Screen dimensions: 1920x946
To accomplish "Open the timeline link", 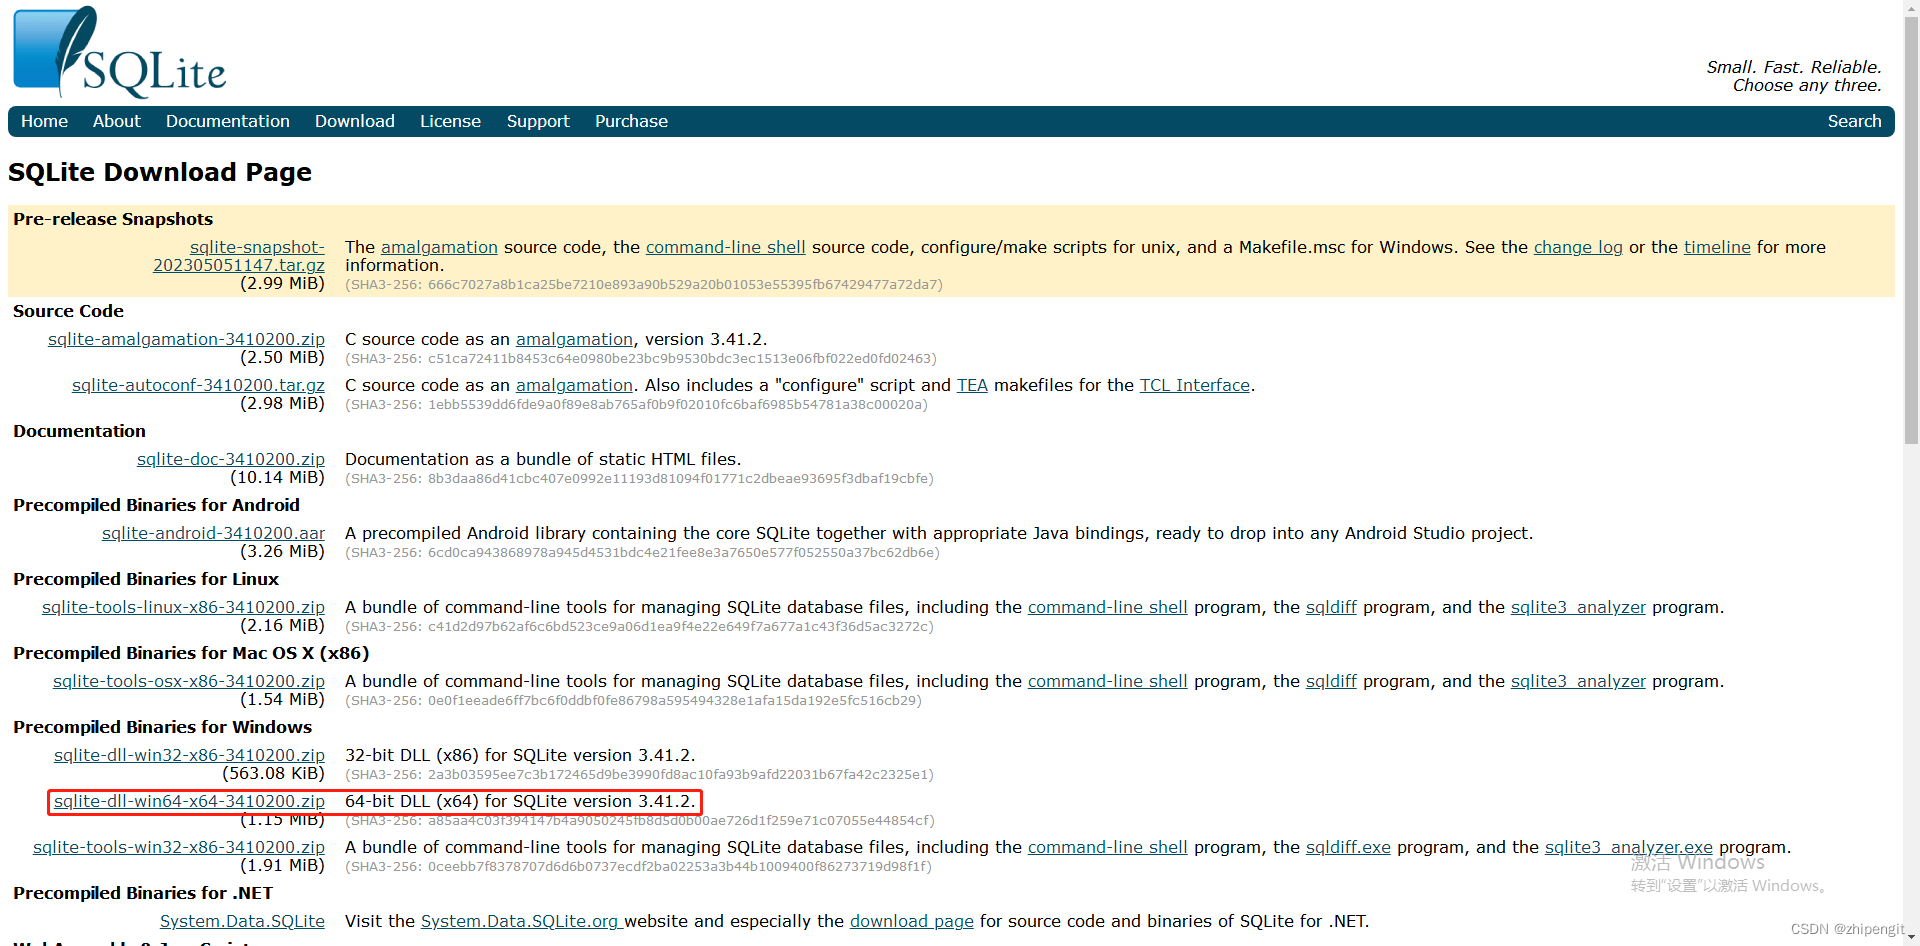I will (x=1717, y=247).
